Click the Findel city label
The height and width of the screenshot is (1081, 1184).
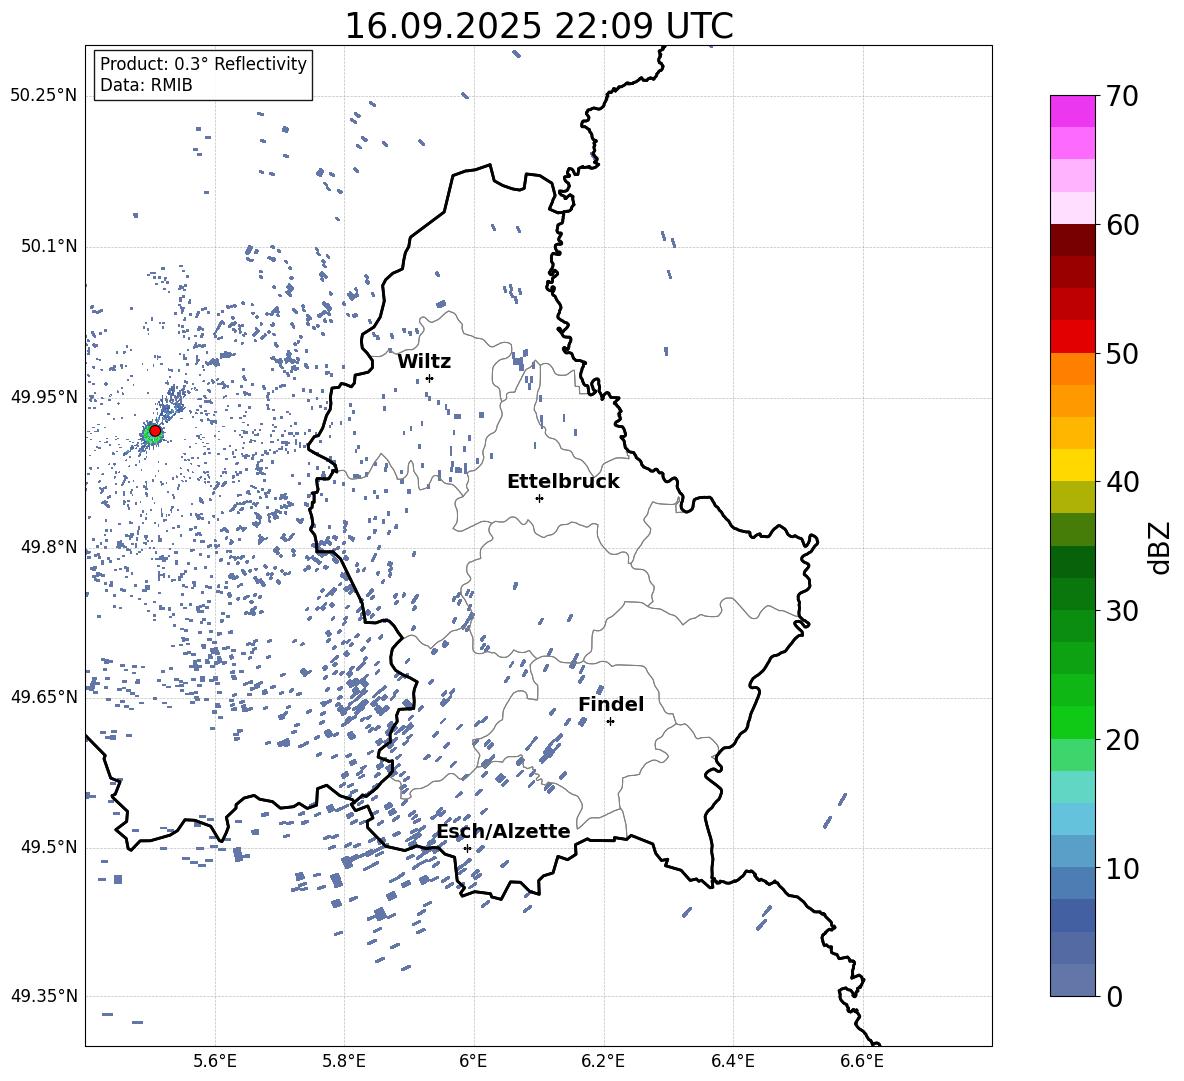pyautogui.click(x=611, y=704)
